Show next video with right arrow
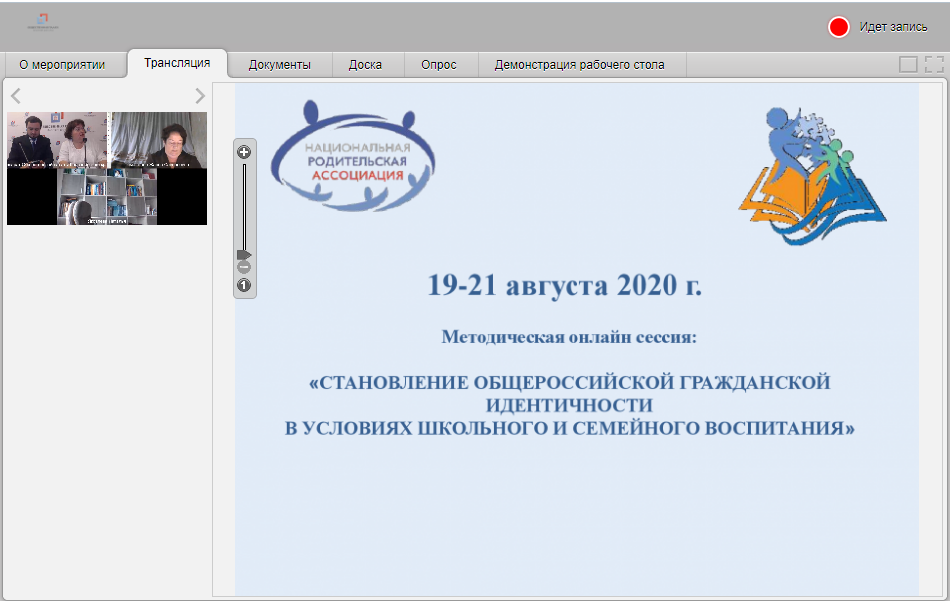 [200, 96]
